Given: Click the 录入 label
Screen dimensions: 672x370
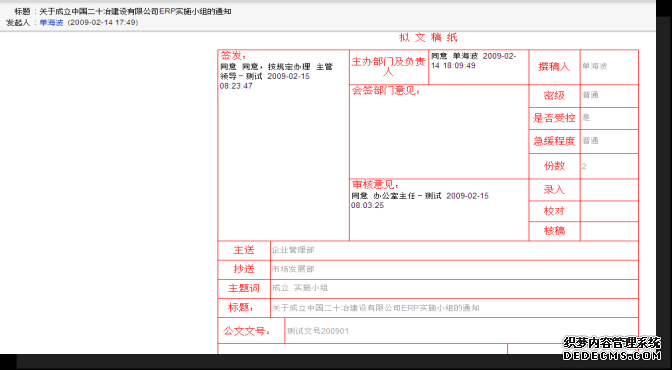Looking at the screenshot, I should click(x=554, y=190).
